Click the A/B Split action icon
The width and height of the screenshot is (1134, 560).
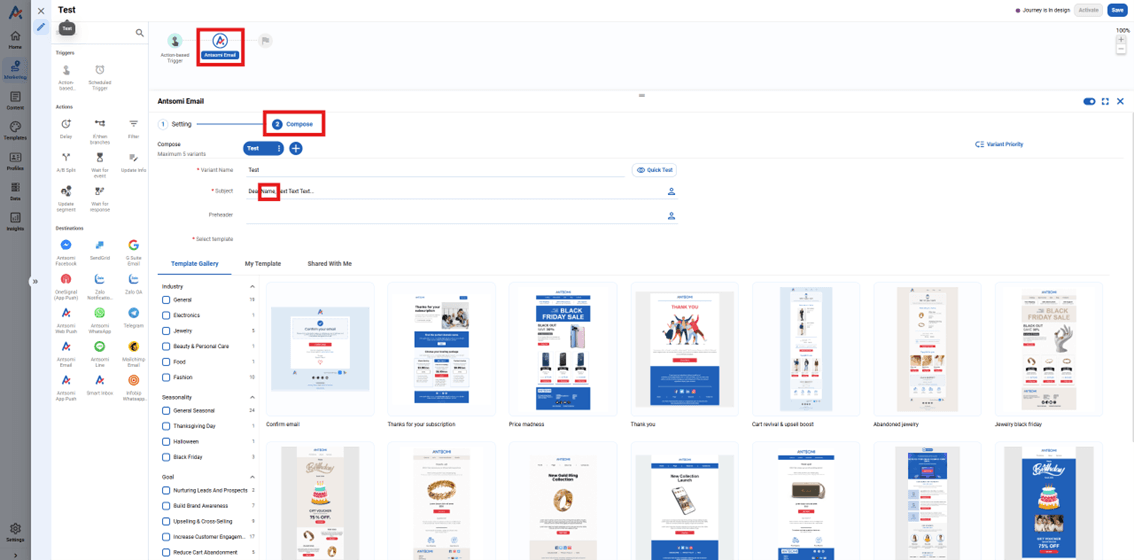(x=66, y=158)
